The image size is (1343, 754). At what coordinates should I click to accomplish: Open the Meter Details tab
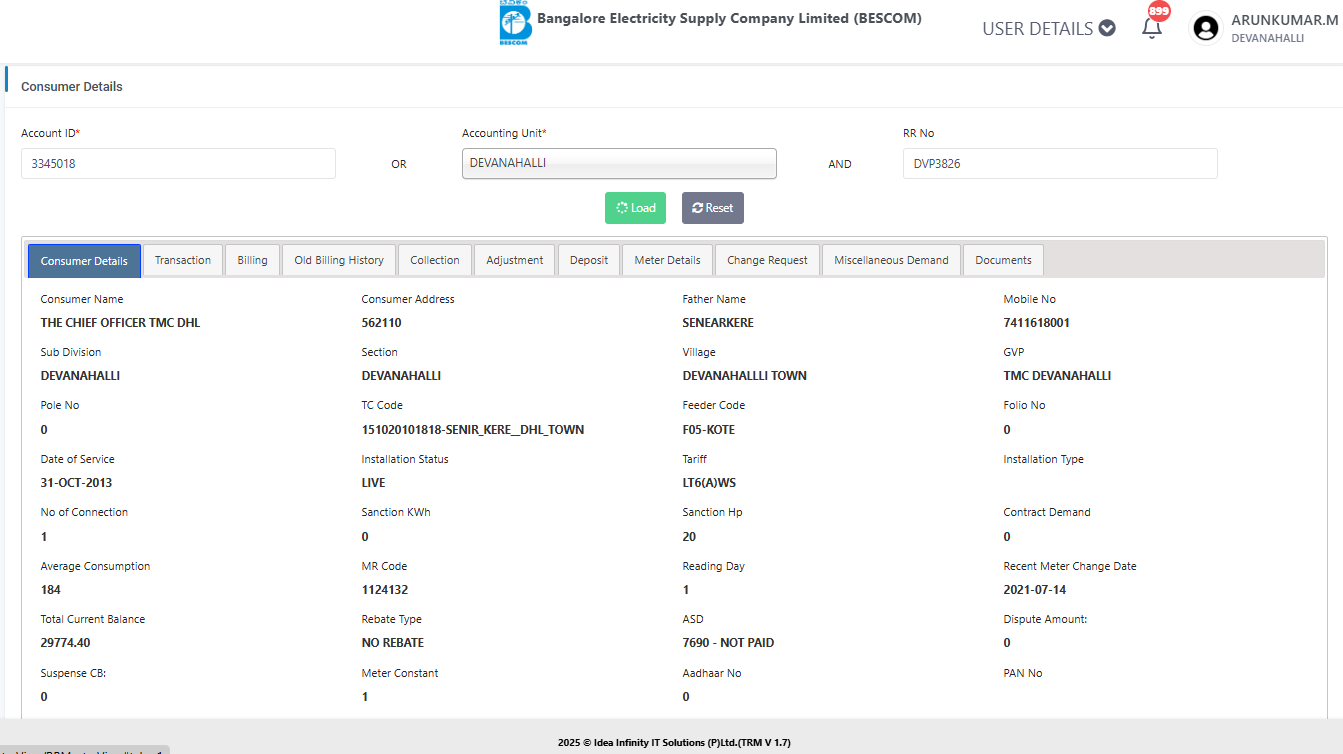tap(668, 260)
